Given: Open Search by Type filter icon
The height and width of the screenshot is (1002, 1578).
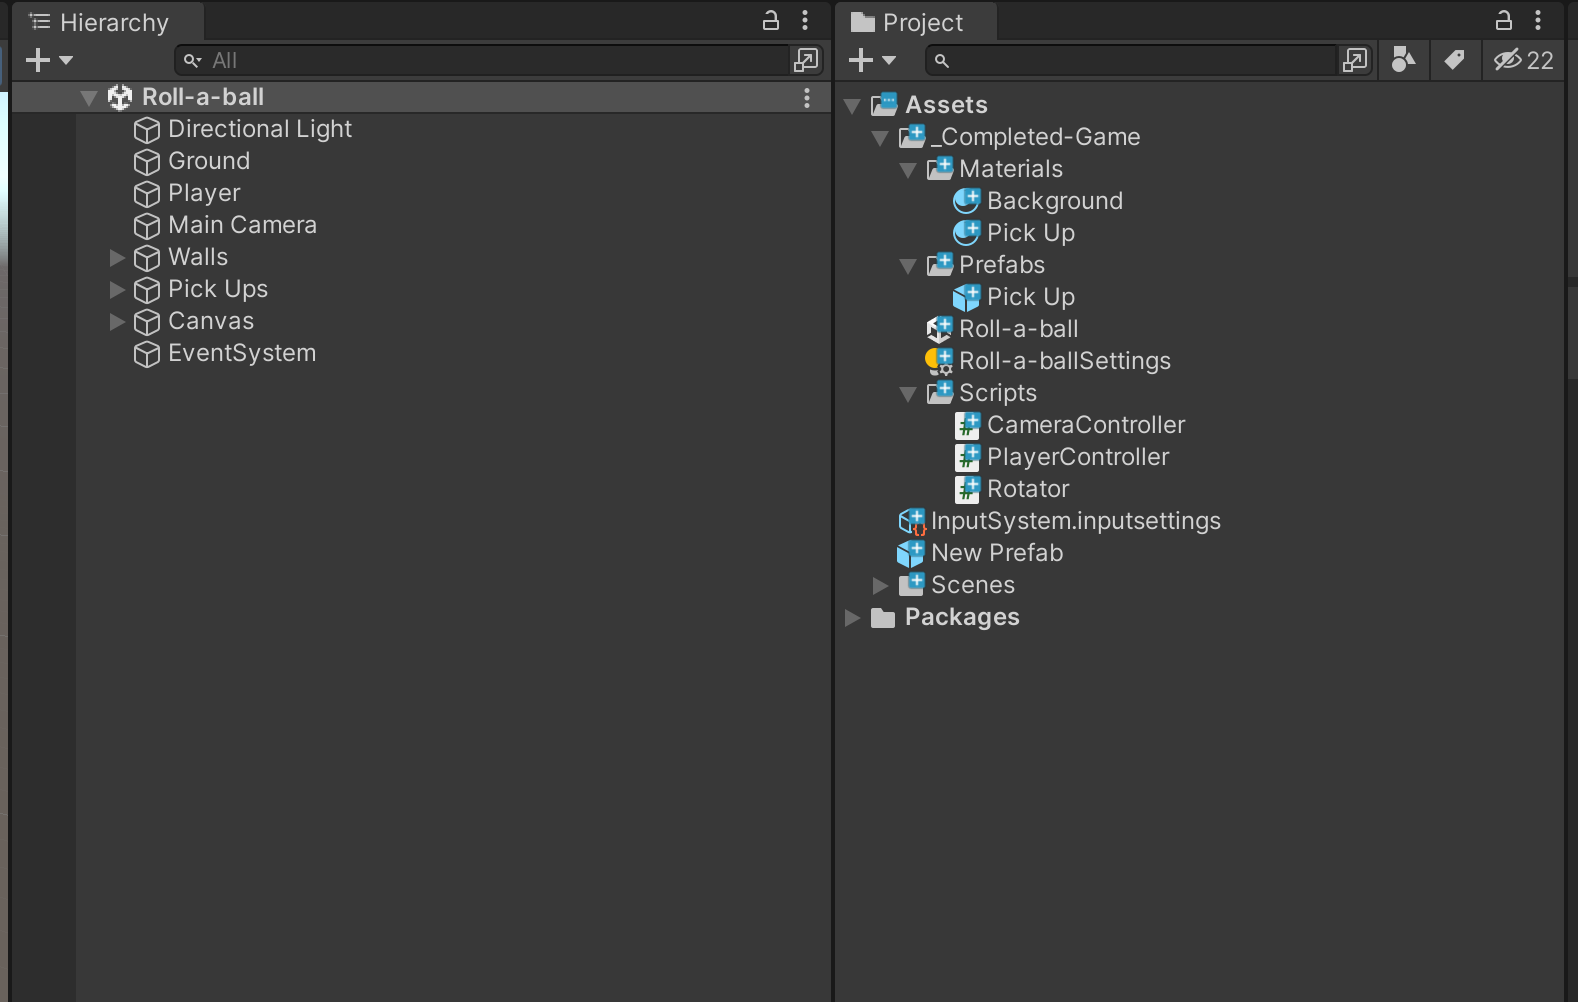Looking at the screenshot, I should pyautogui.click(x=1403, y=60).
